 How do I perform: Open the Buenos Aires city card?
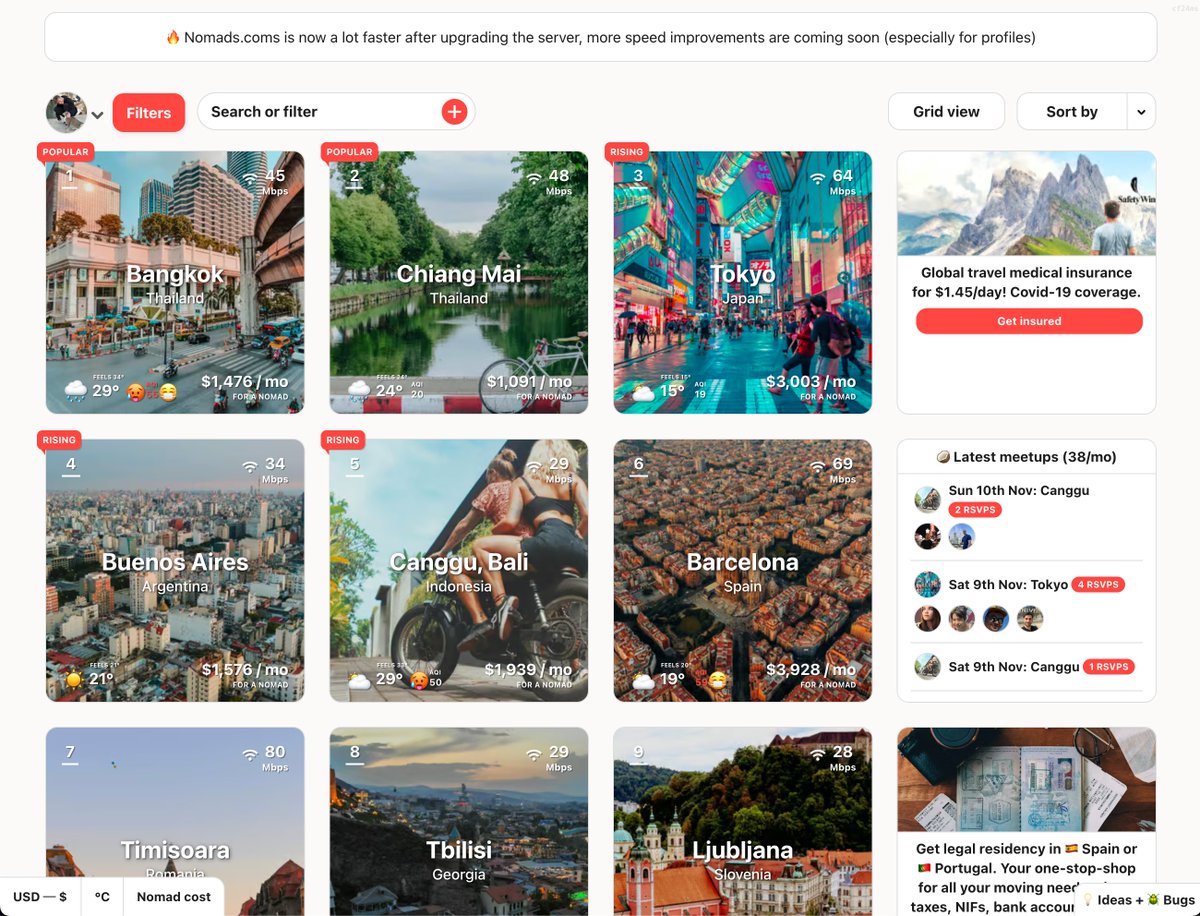pos(175,570)
